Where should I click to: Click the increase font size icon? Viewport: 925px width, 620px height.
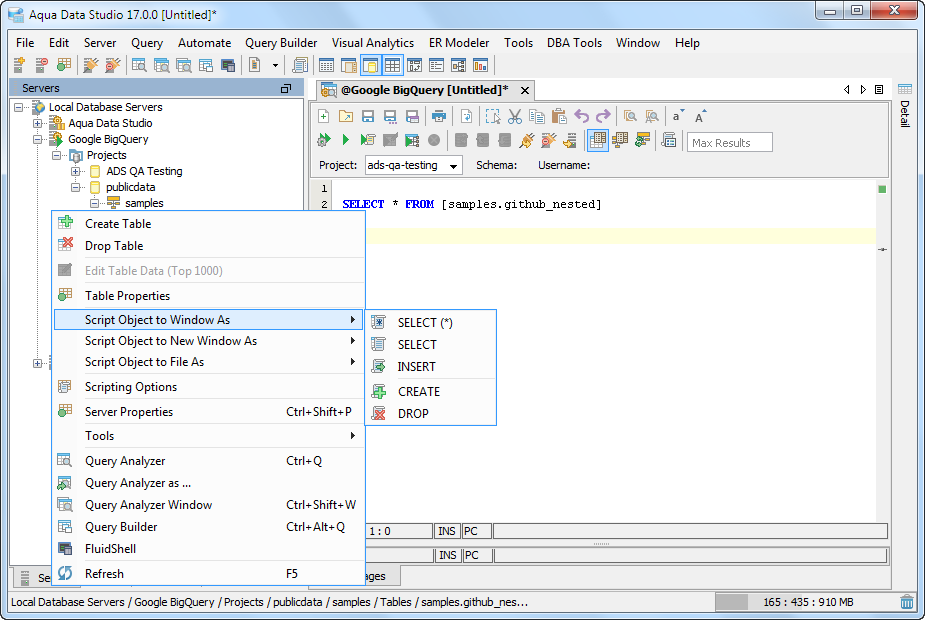click(700, 116)
